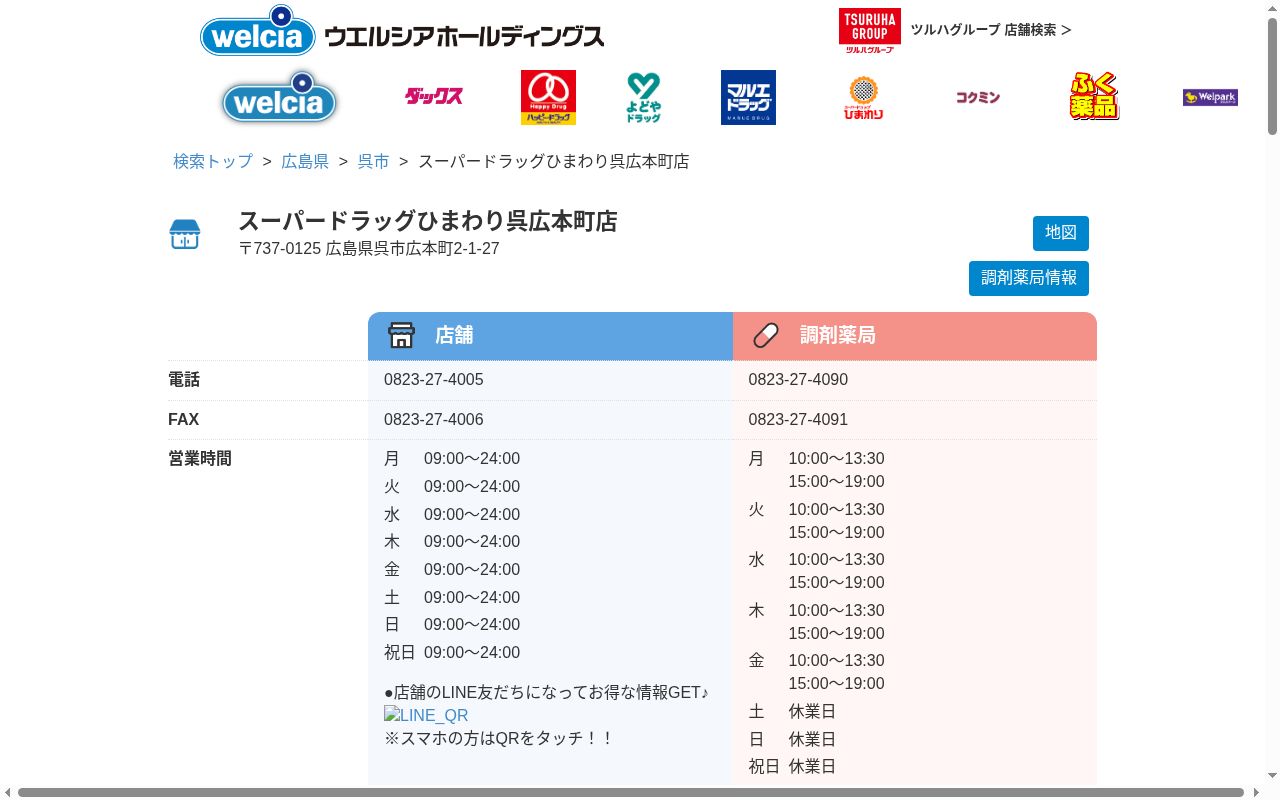Click the ※スマホの方はQRをタッチ note
Image resolution: width=1280 pixels, height=800 pixels.
point(499,738)
